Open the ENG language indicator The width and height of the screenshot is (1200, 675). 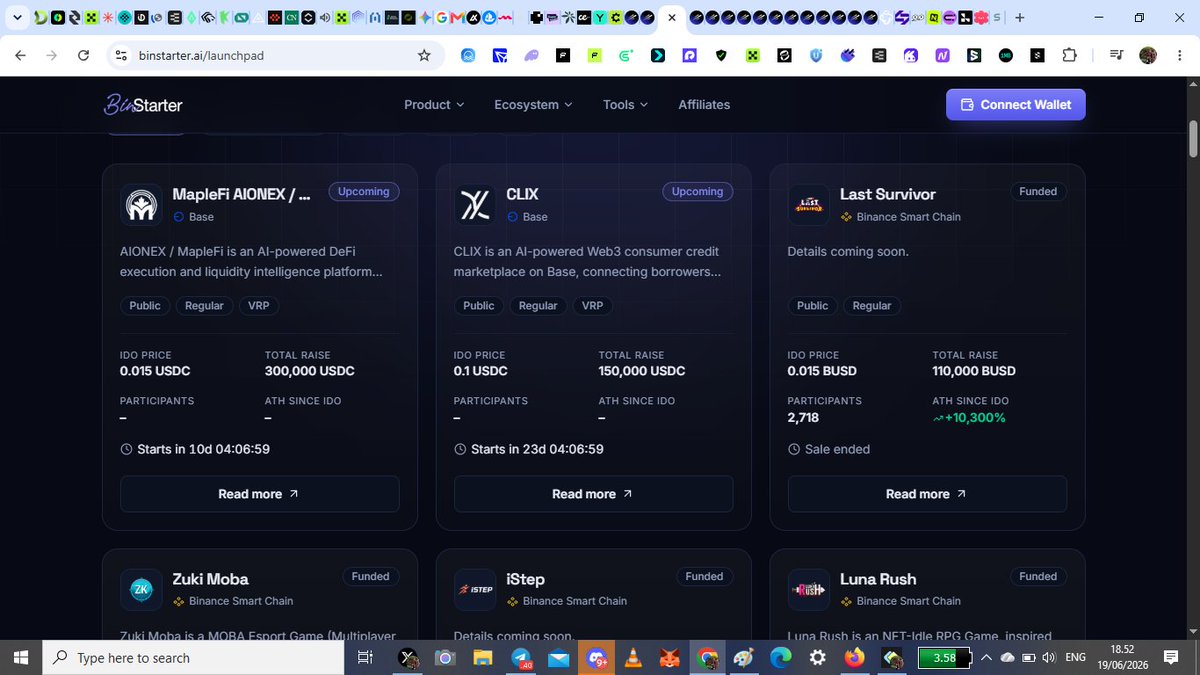[x=1076, y=658]
